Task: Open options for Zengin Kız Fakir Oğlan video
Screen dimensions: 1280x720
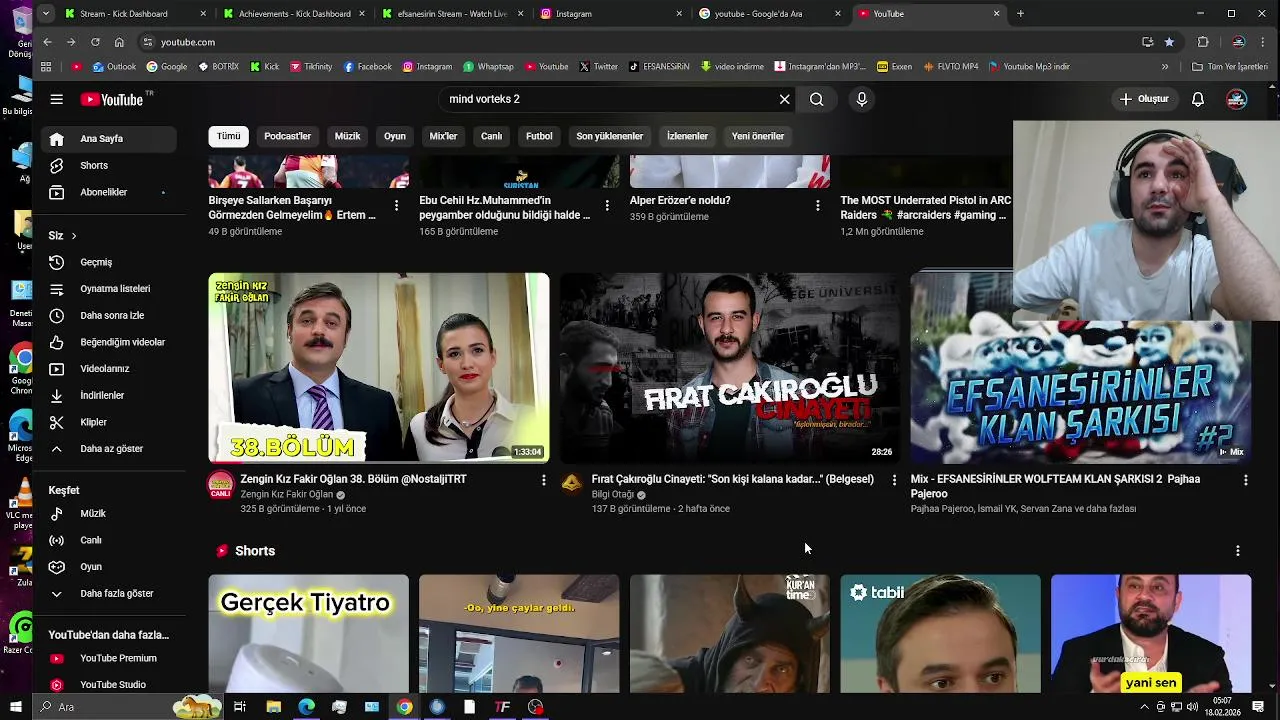Action: 544,480
